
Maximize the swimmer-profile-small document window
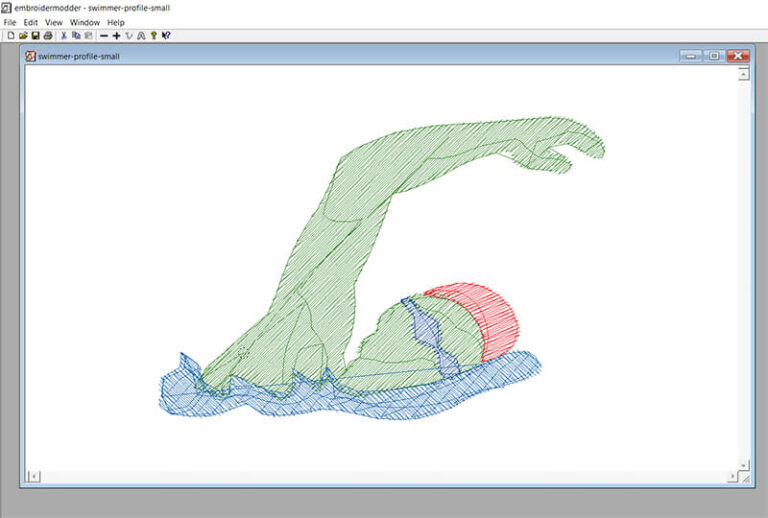pyautogui.click(x=714, y=56)
